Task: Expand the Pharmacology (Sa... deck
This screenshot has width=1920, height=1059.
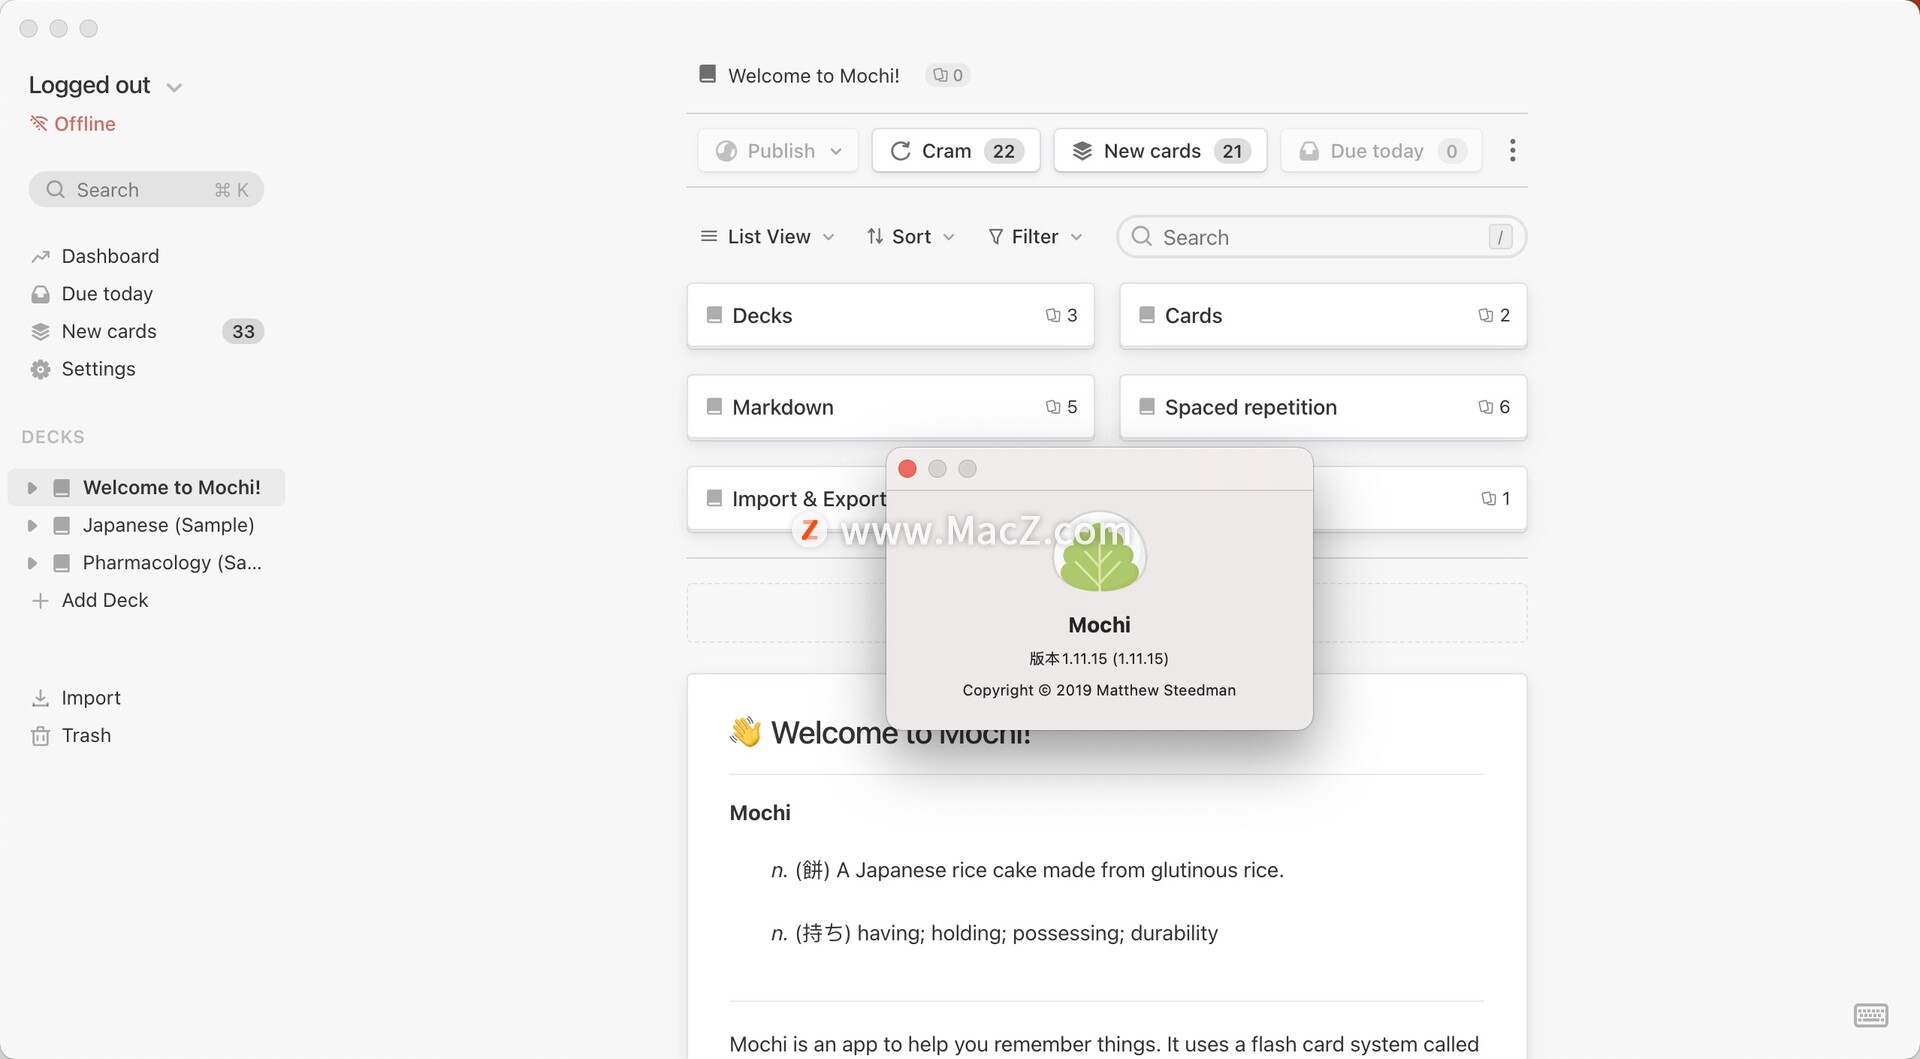Action: tap(32, 563)
